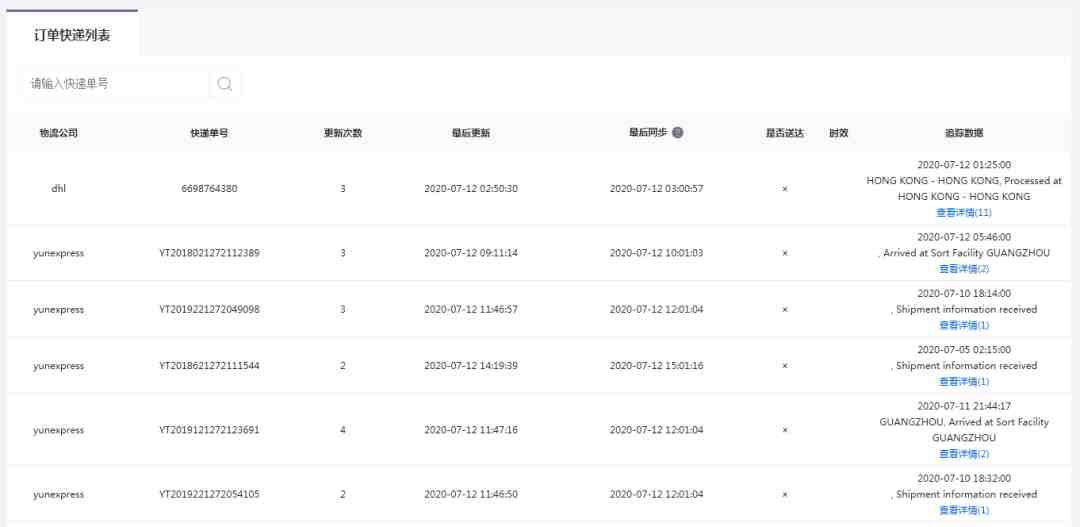The image size is (1080, 527).
Task: Click the search magnifier icon
Action: coord(225,84)
